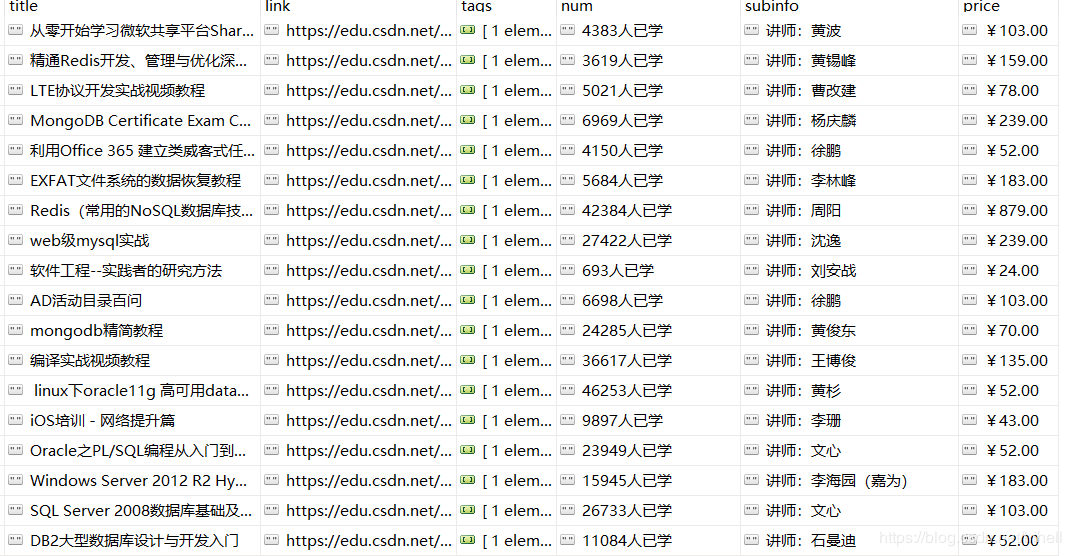
Task: Click the string icon beside 5021人已学
Action: (x=568, y=90)
